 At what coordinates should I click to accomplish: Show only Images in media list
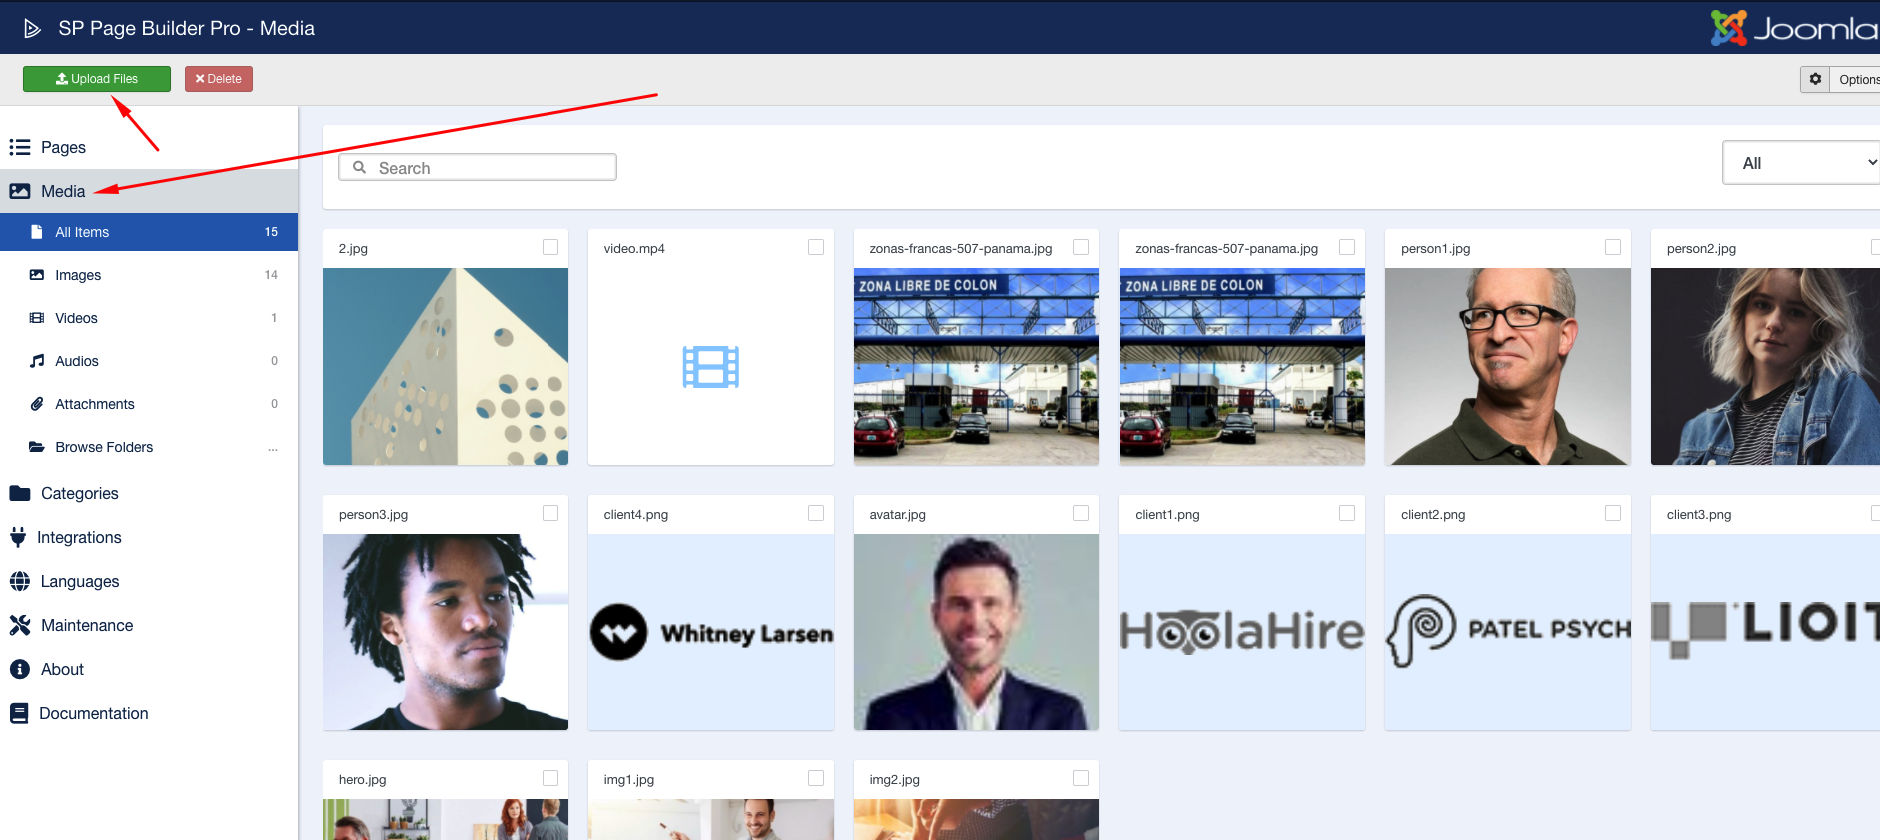point(149,275)
